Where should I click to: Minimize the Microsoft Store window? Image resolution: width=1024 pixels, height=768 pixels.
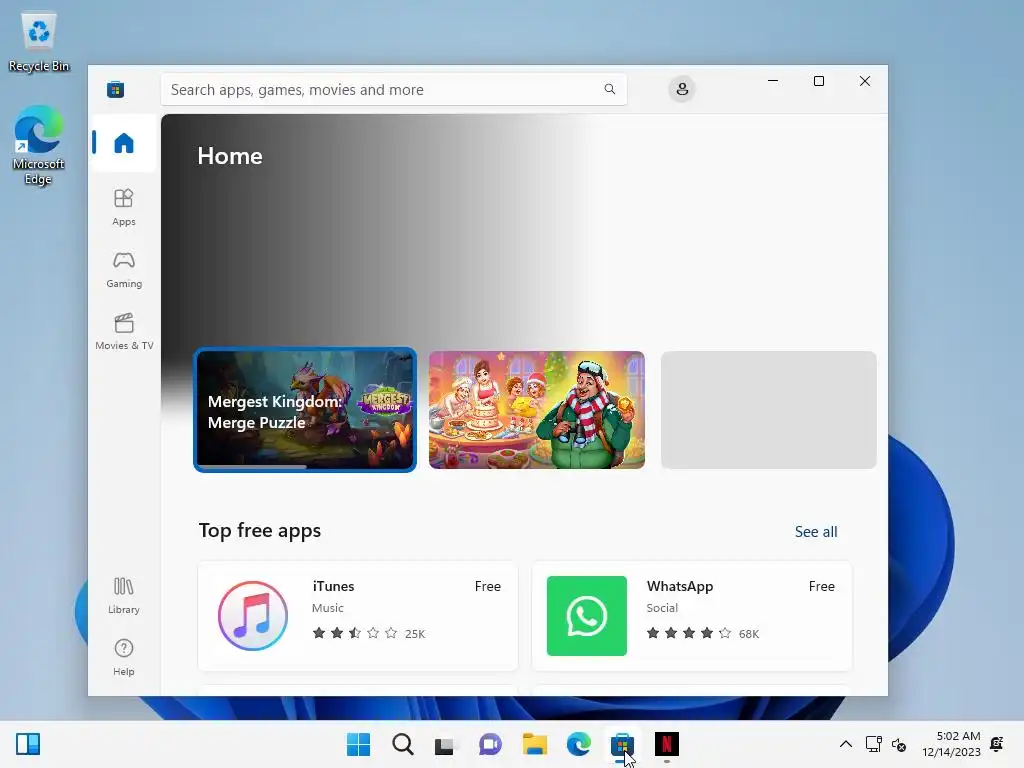773,81
